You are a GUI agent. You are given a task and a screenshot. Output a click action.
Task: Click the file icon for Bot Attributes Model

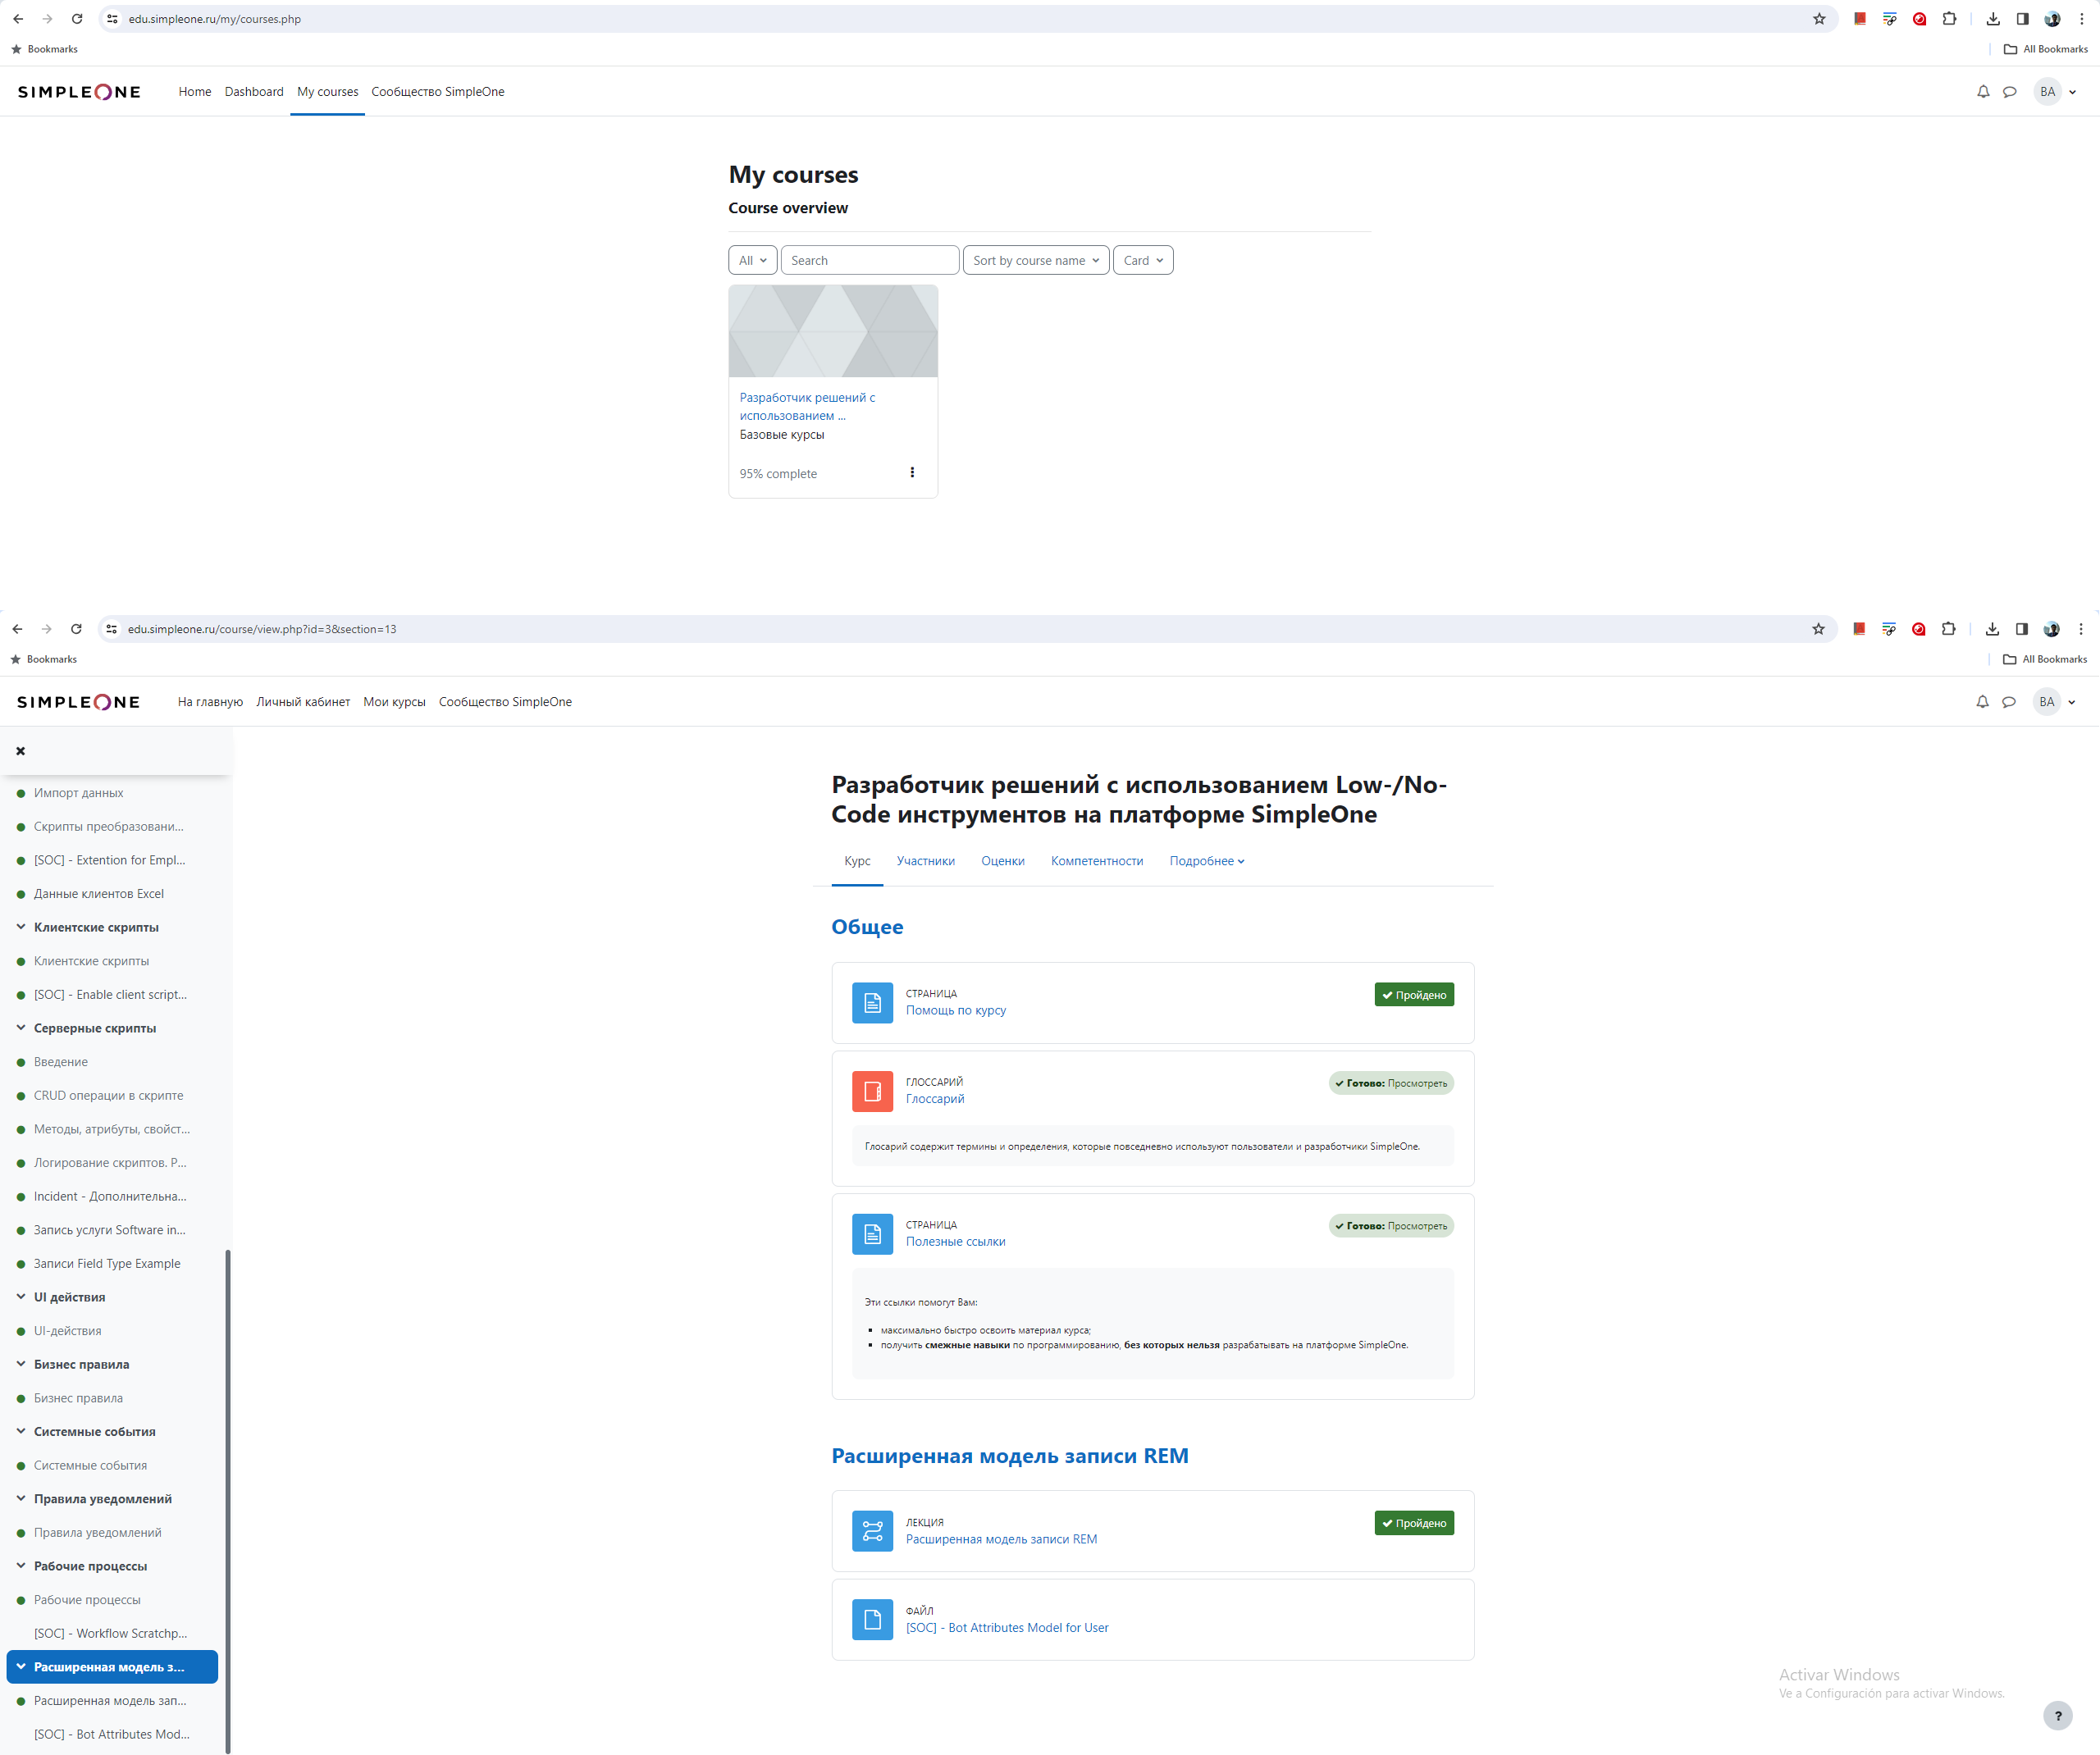tap(871, 1619)
